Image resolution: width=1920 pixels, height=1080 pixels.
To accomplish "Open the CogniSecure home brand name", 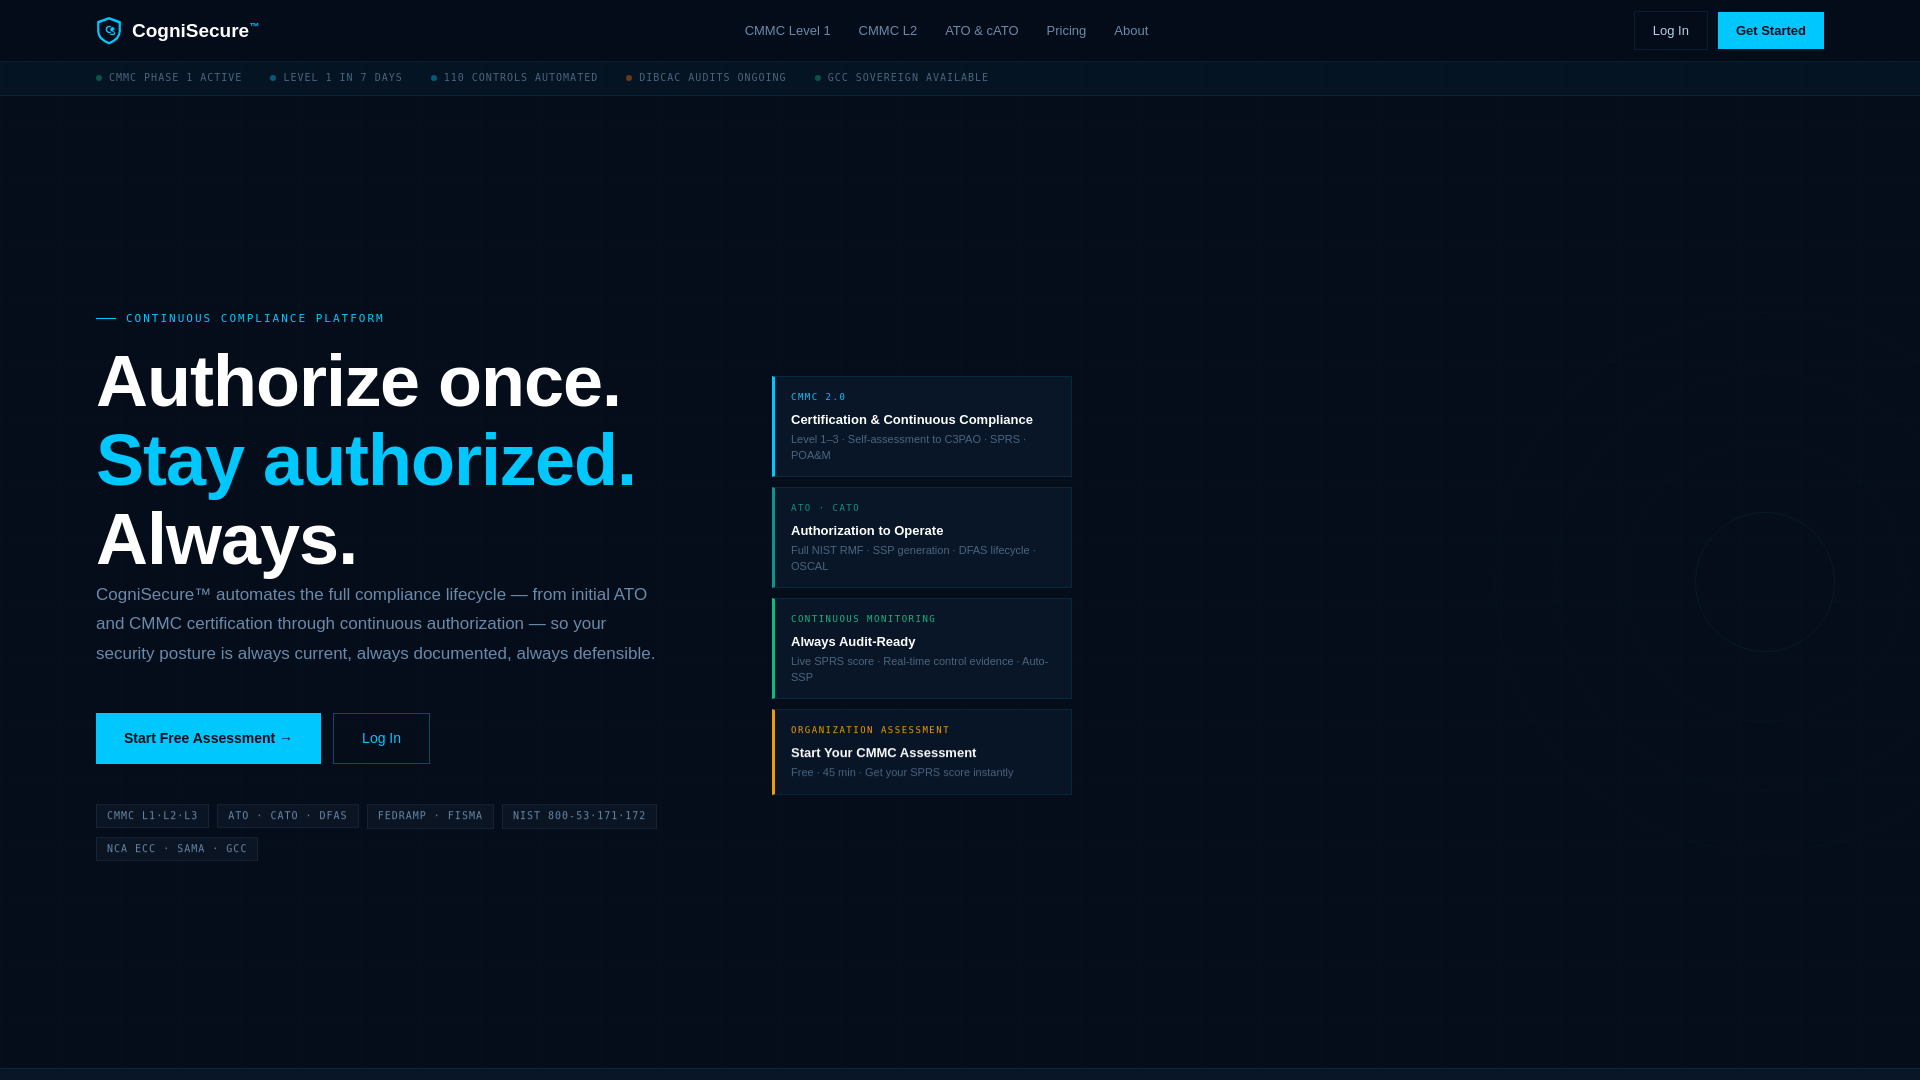I will point(195,31).
